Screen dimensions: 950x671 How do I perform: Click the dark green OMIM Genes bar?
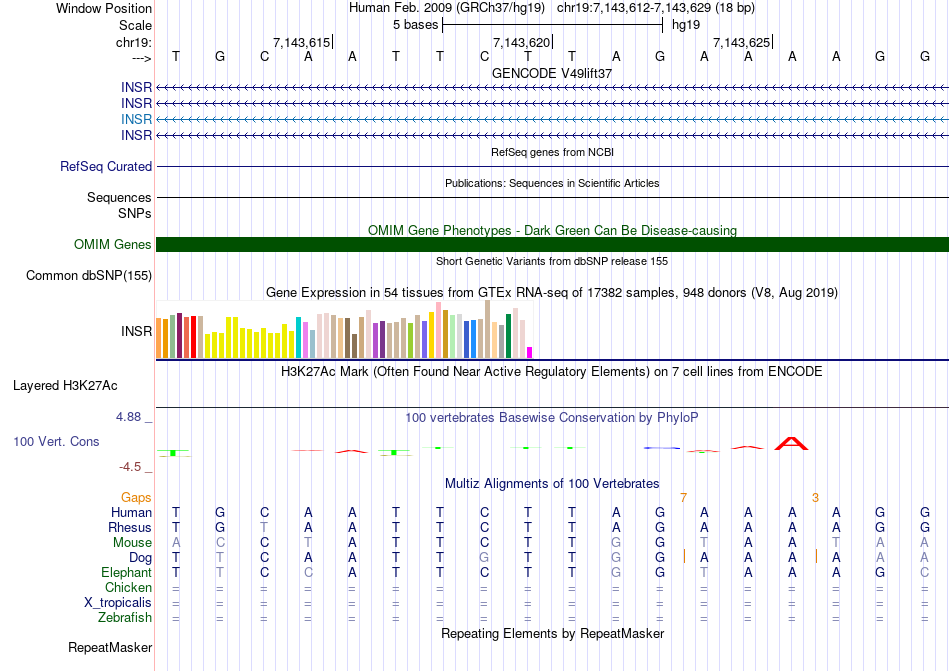[x=552, y=245]
